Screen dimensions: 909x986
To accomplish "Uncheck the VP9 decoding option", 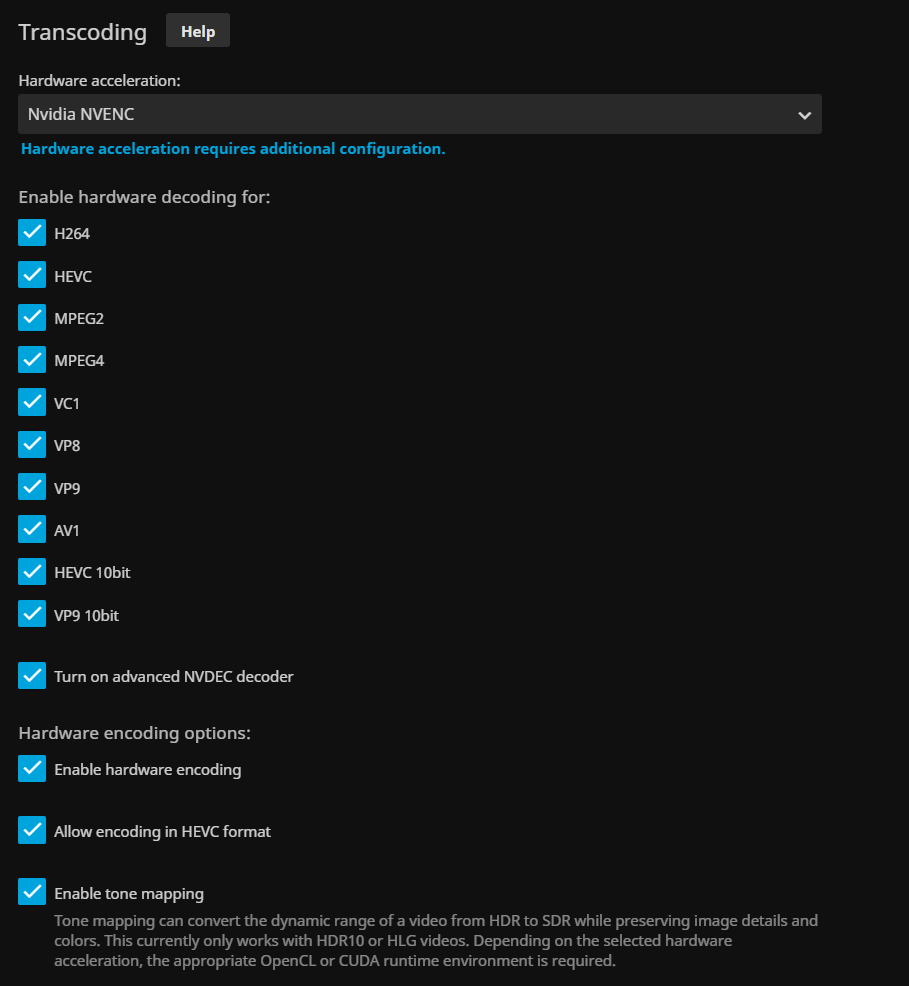I will [x=32, y=487].
